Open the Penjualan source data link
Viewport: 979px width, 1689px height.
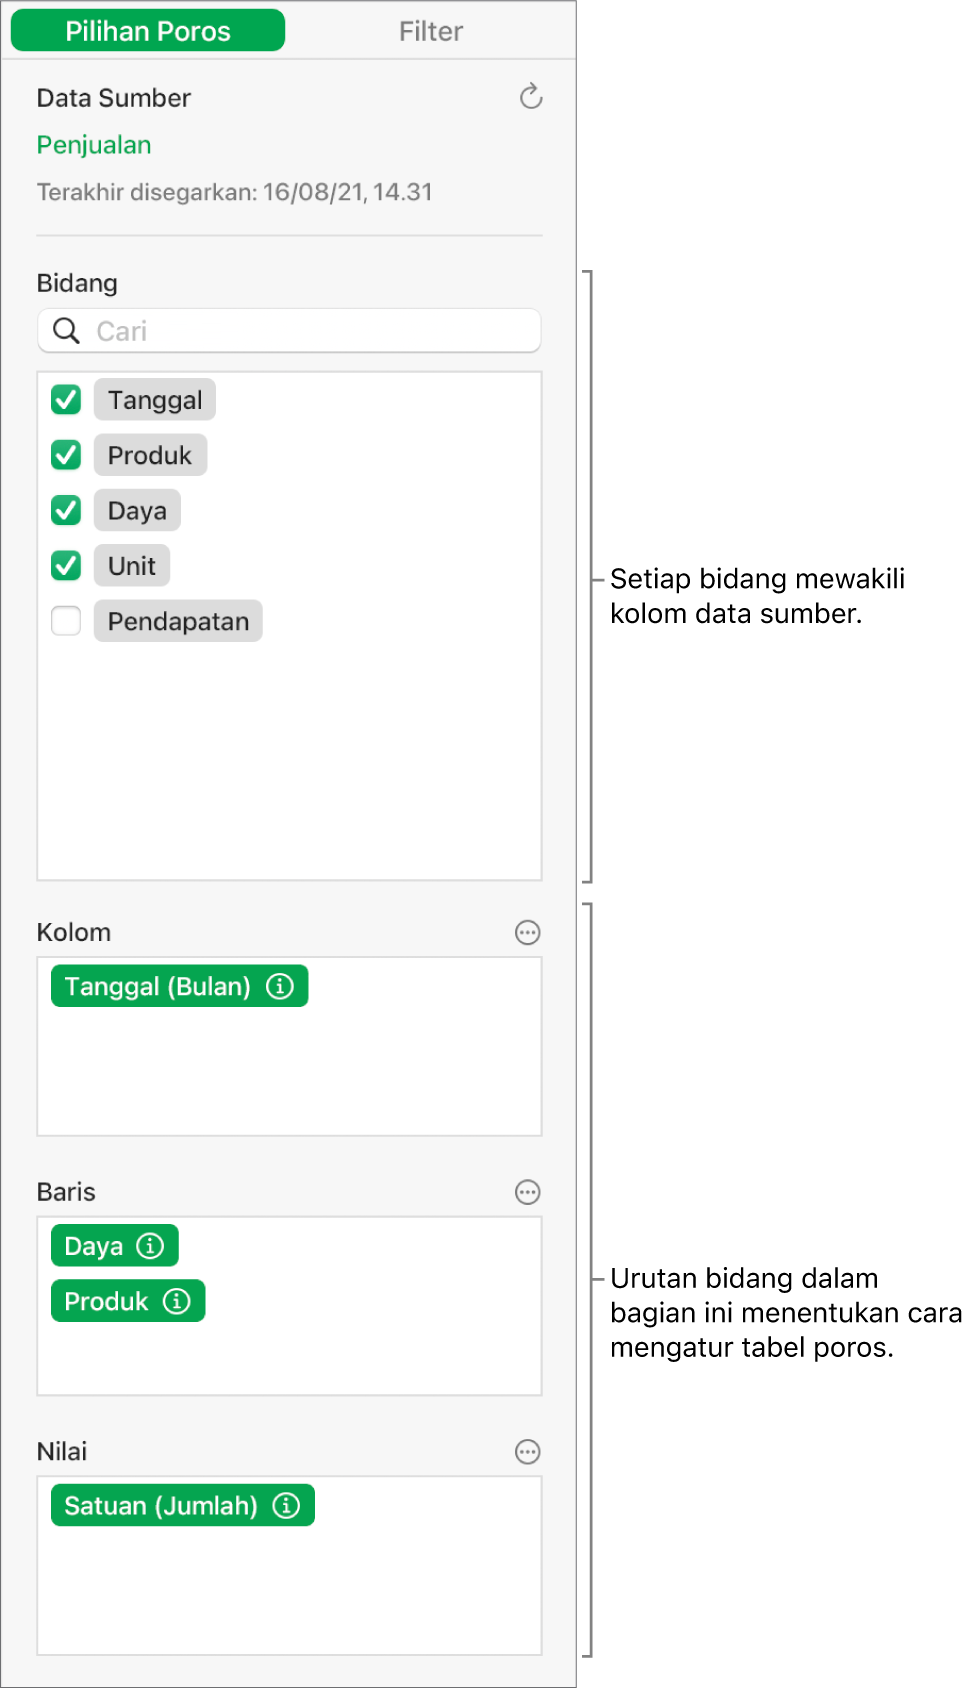94,145
